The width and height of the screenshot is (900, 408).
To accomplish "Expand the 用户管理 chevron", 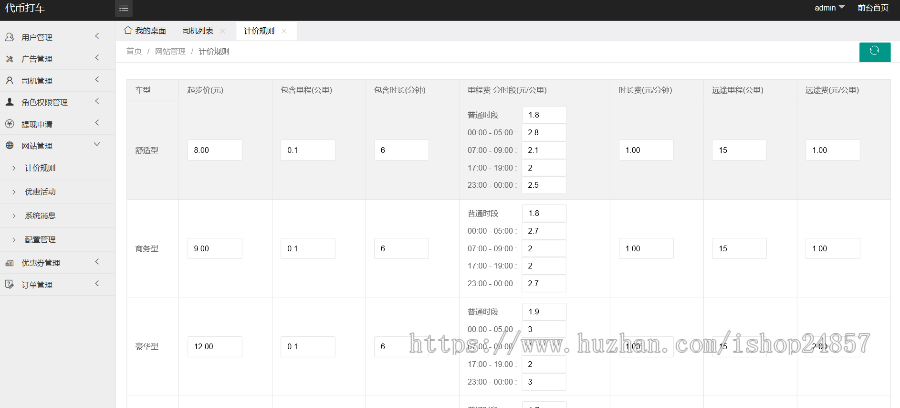I will (97, 36).
